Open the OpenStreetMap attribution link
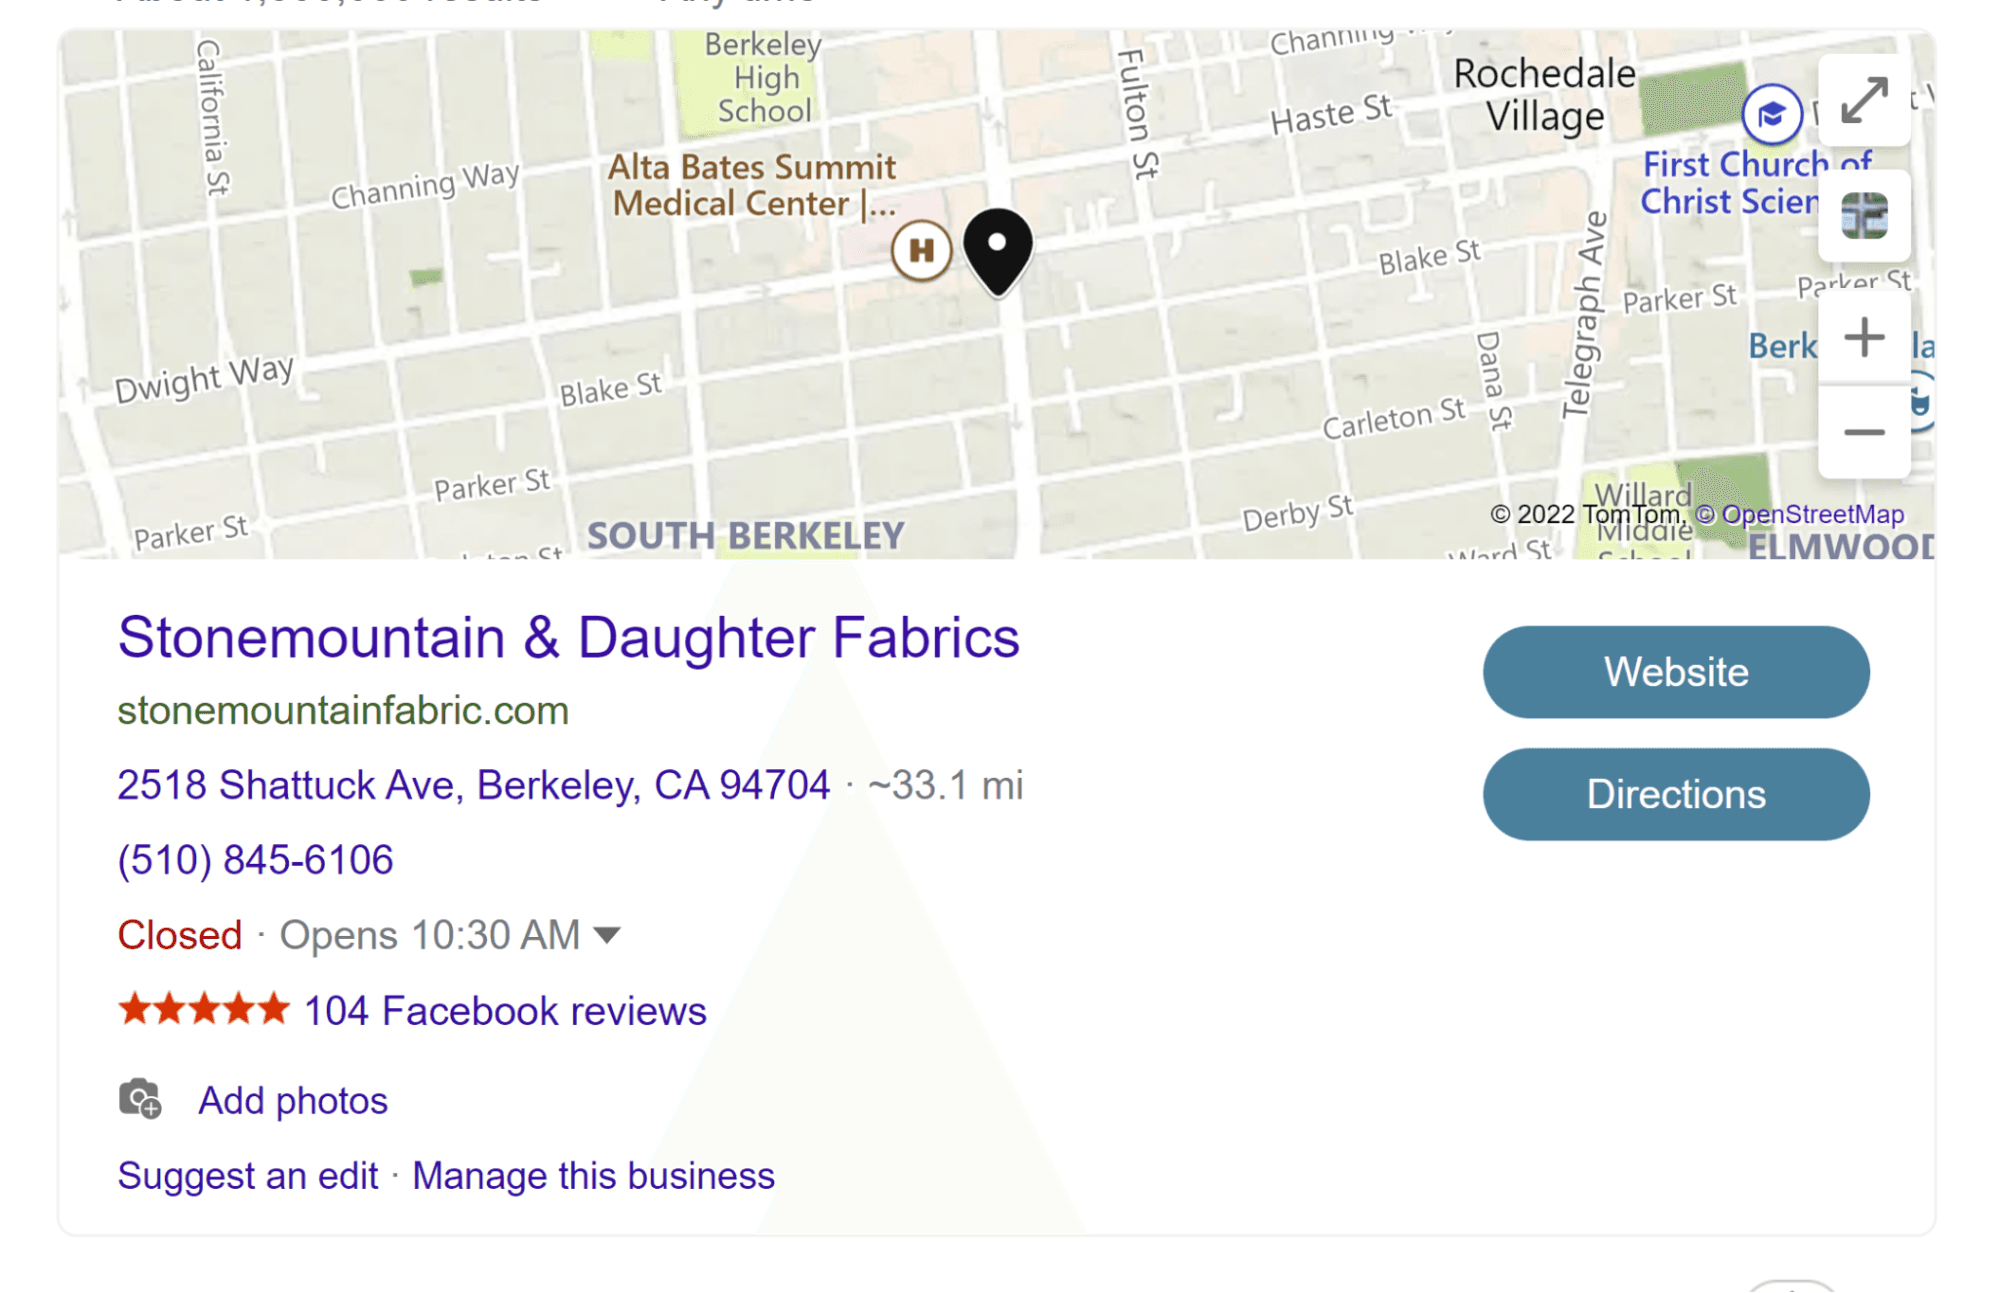 pos(1811,514)
